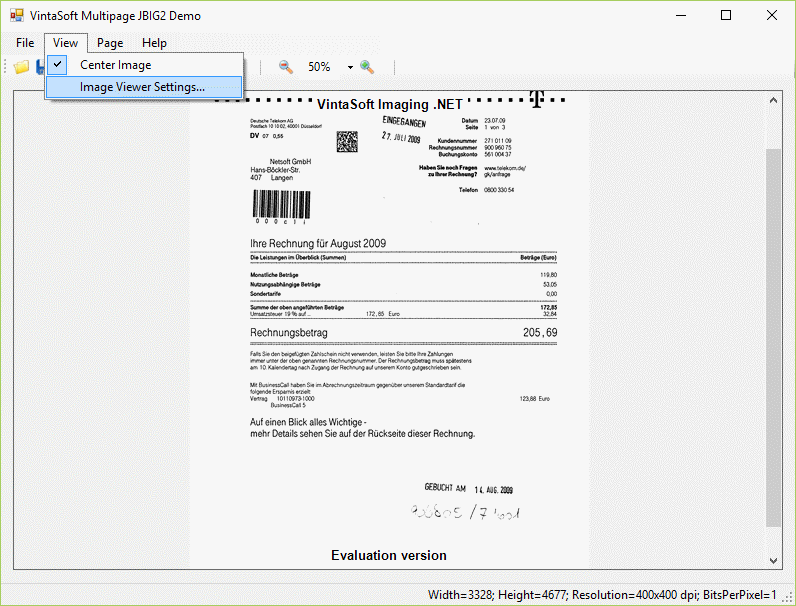Viewport: 796px width, 606px height.
Task: Open the zoom percentage dropdown arrow
Action: pyautogui.click(x=350, y=67)
